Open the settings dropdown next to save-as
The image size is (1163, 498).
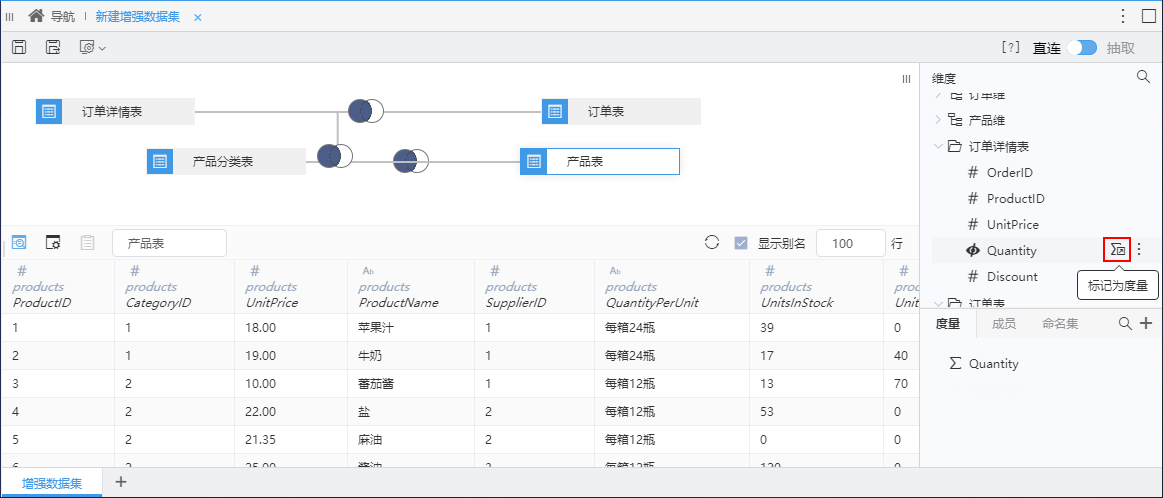pos(93,47)
